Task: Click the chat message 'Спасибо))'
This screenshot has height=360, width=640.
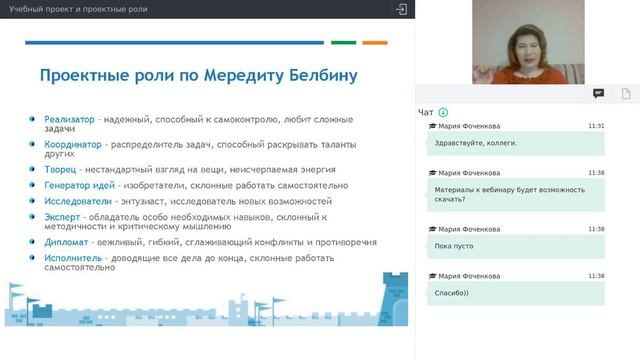Action: (x=516, y=293)
